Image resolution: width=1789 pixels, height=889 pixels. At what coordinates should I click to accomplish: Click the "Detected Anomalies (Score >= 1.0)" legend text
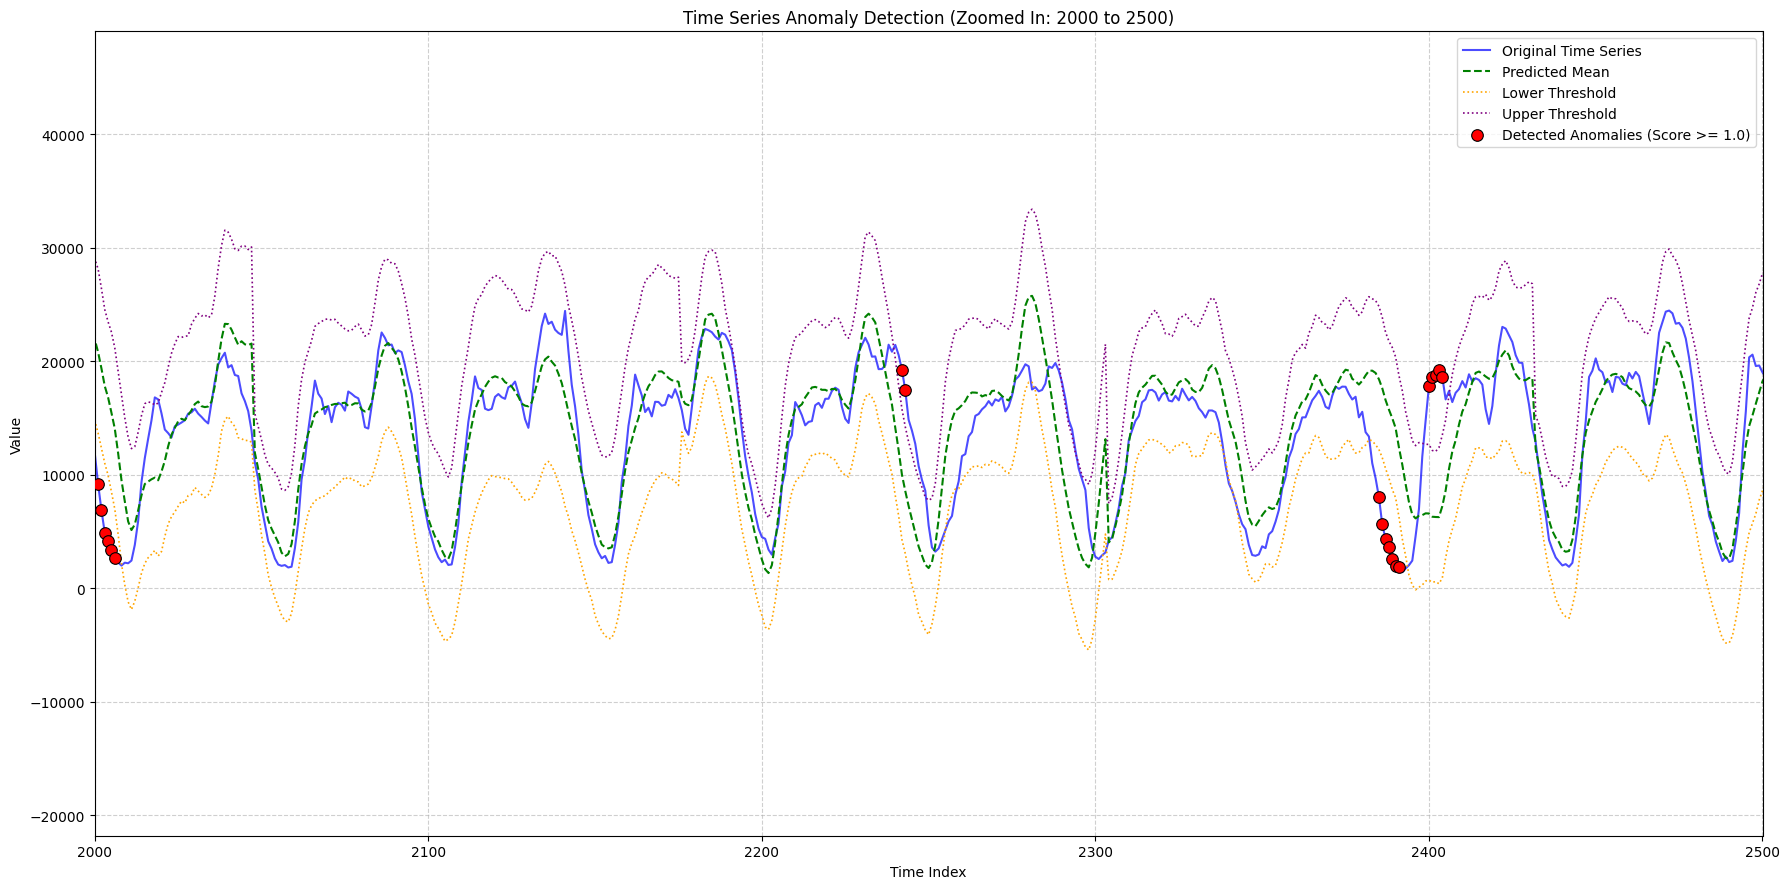[1625, 136]
